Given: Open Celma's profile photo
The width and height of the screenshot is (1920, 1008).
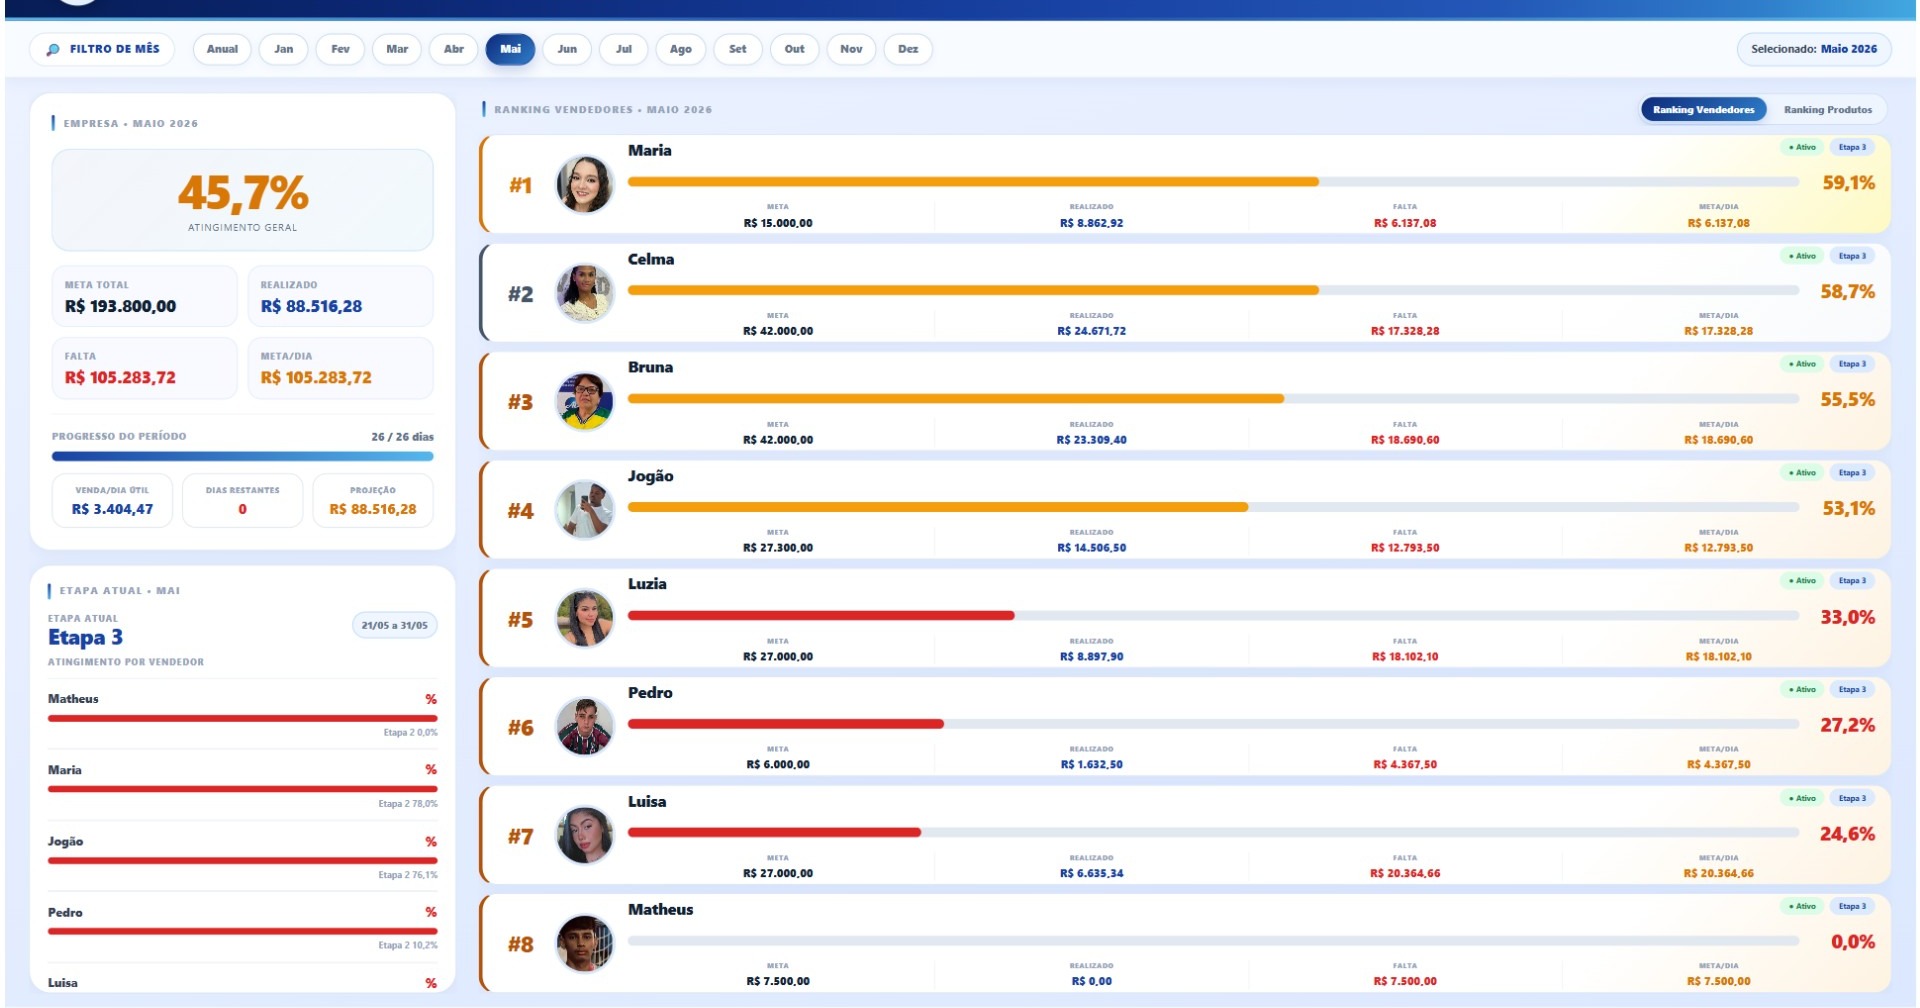Looking at the screenshot, I should (x=584, y=293).
